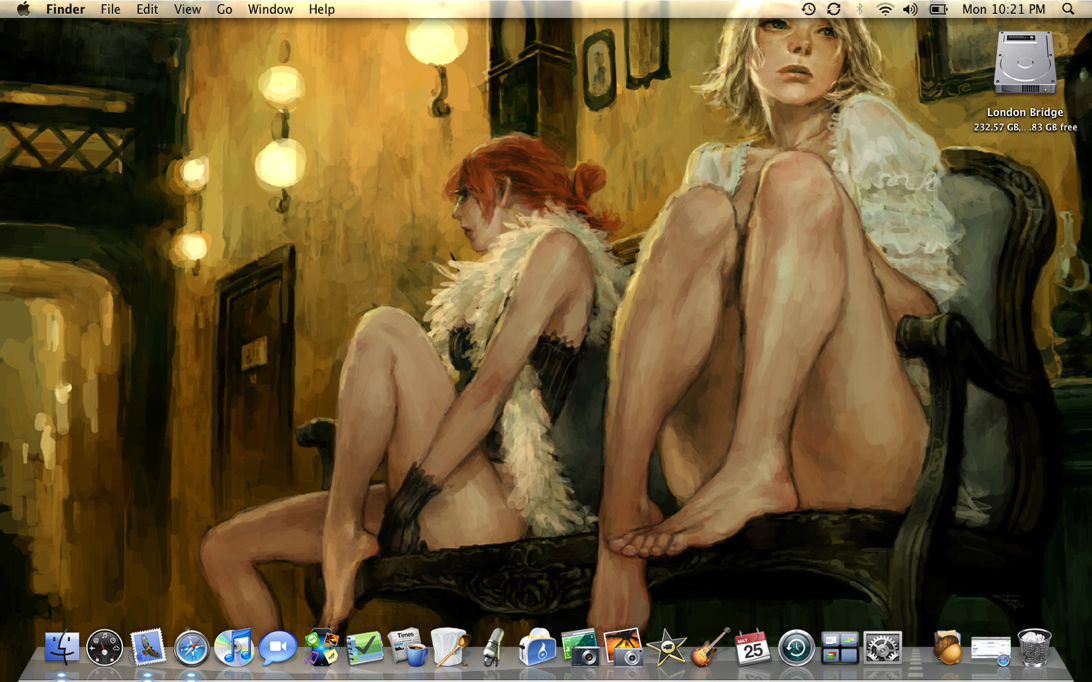Launch the microphone app in Dock

pyautogui.click(x=493, y=647)
